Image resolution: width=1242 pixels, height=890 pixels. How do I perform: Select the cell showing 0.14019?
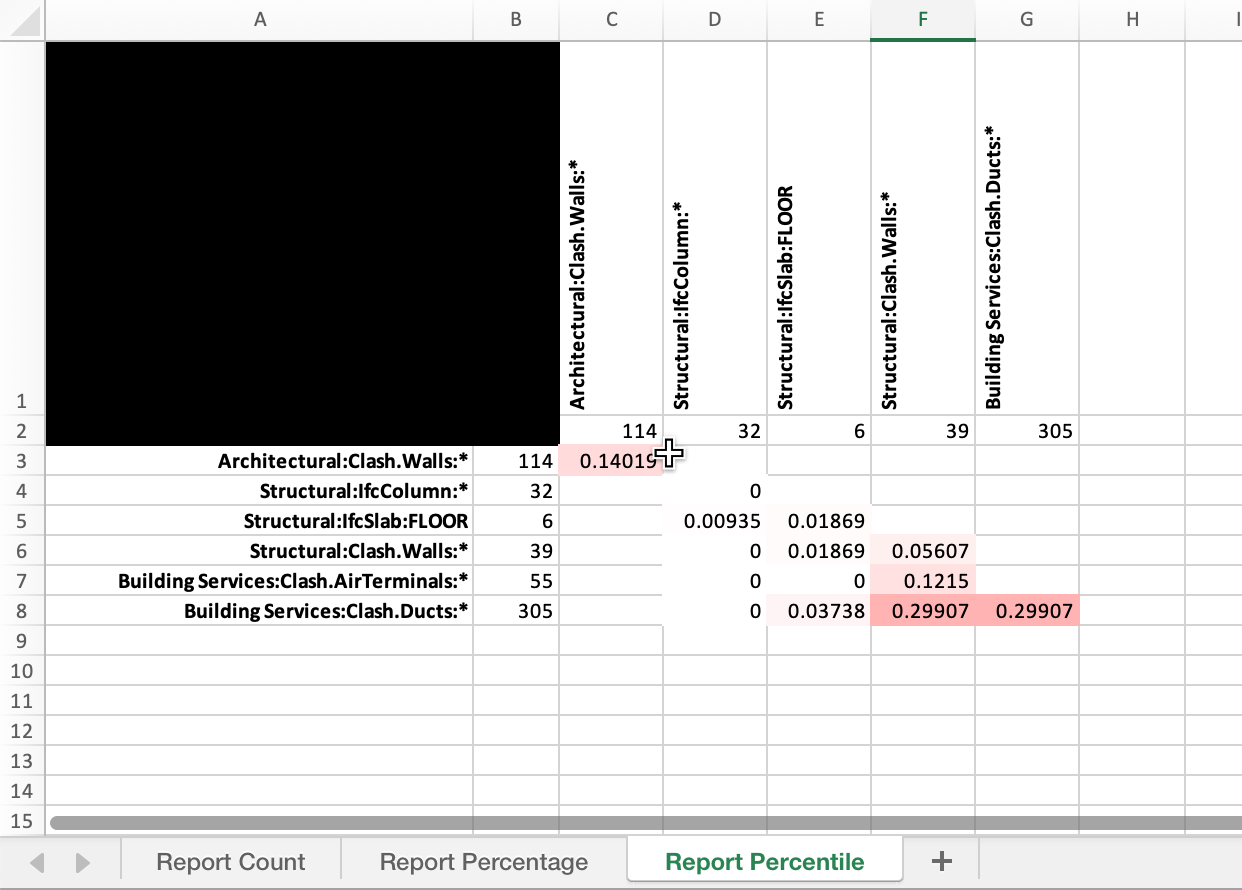[611, 461]
